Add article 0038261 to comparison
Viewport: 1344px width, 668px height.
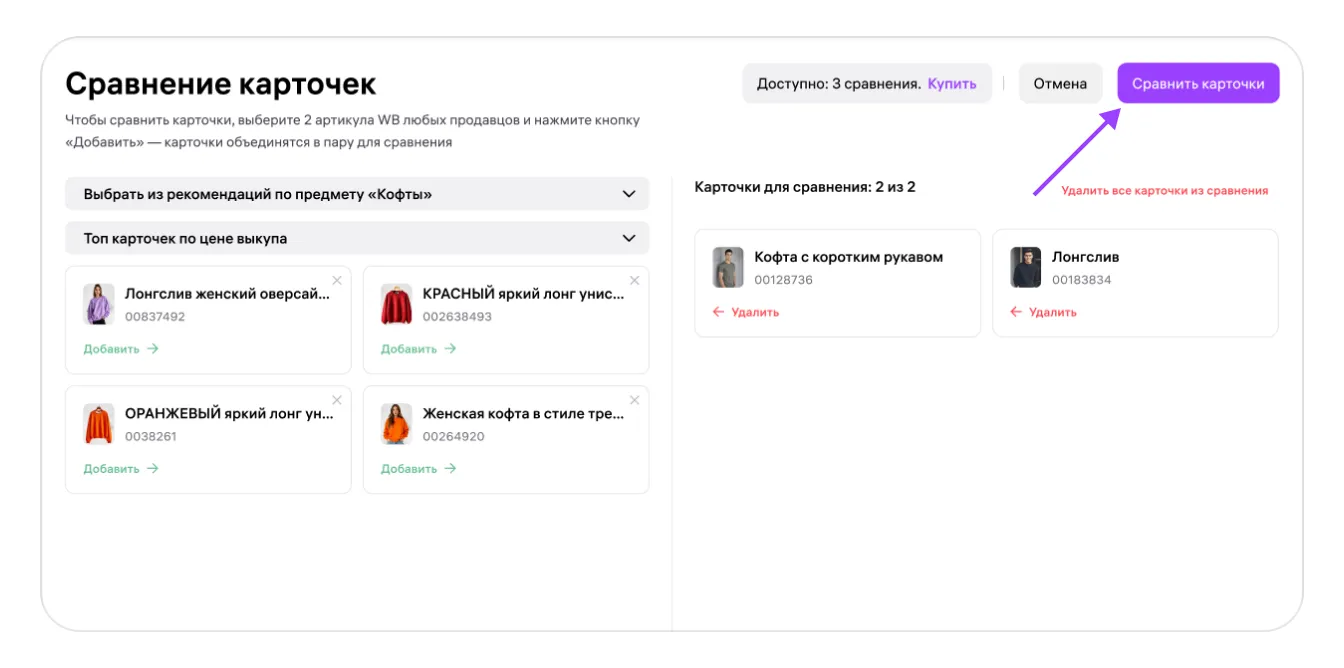click(x=121, y=468)
